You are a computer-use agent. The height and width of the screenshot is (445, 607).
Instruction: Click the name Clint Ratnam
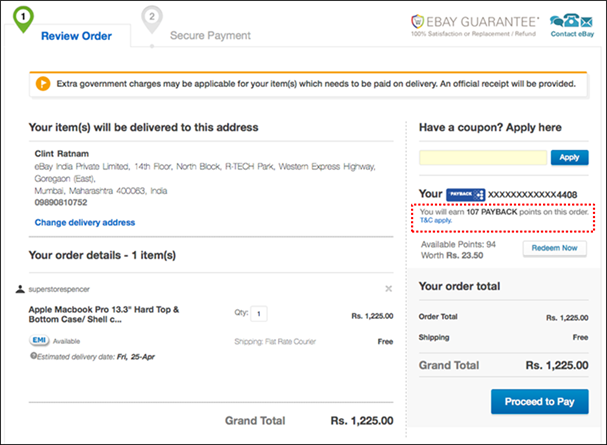[x=62, y=154]
